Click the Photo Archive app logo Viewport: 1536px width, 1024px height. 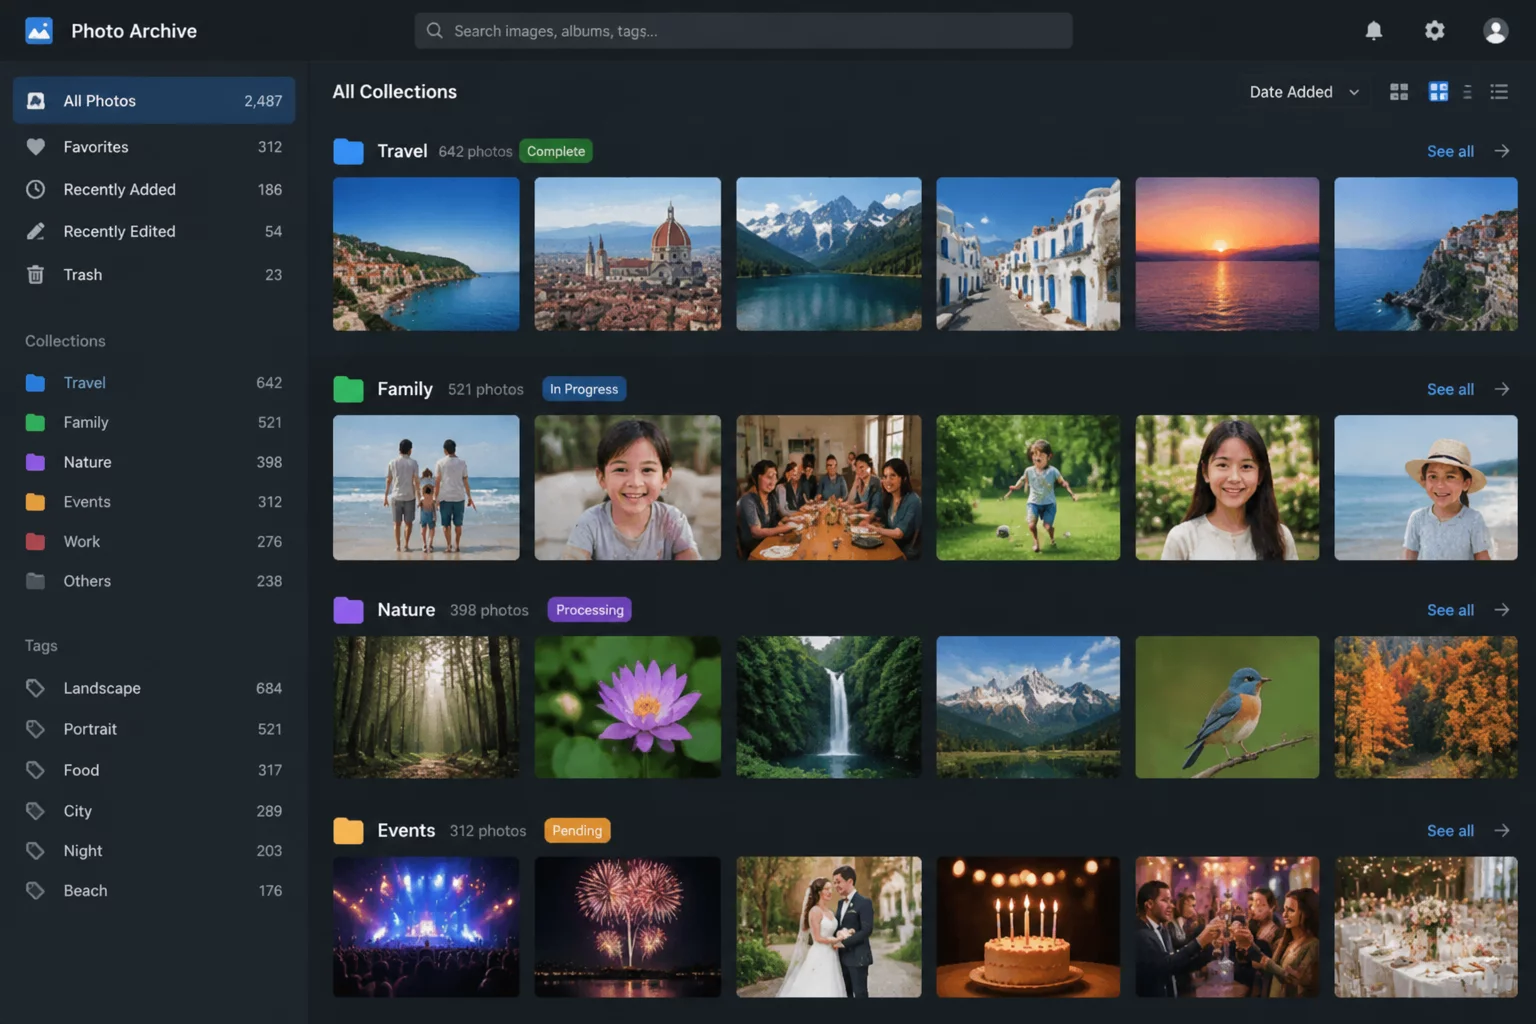click(39, 31)
